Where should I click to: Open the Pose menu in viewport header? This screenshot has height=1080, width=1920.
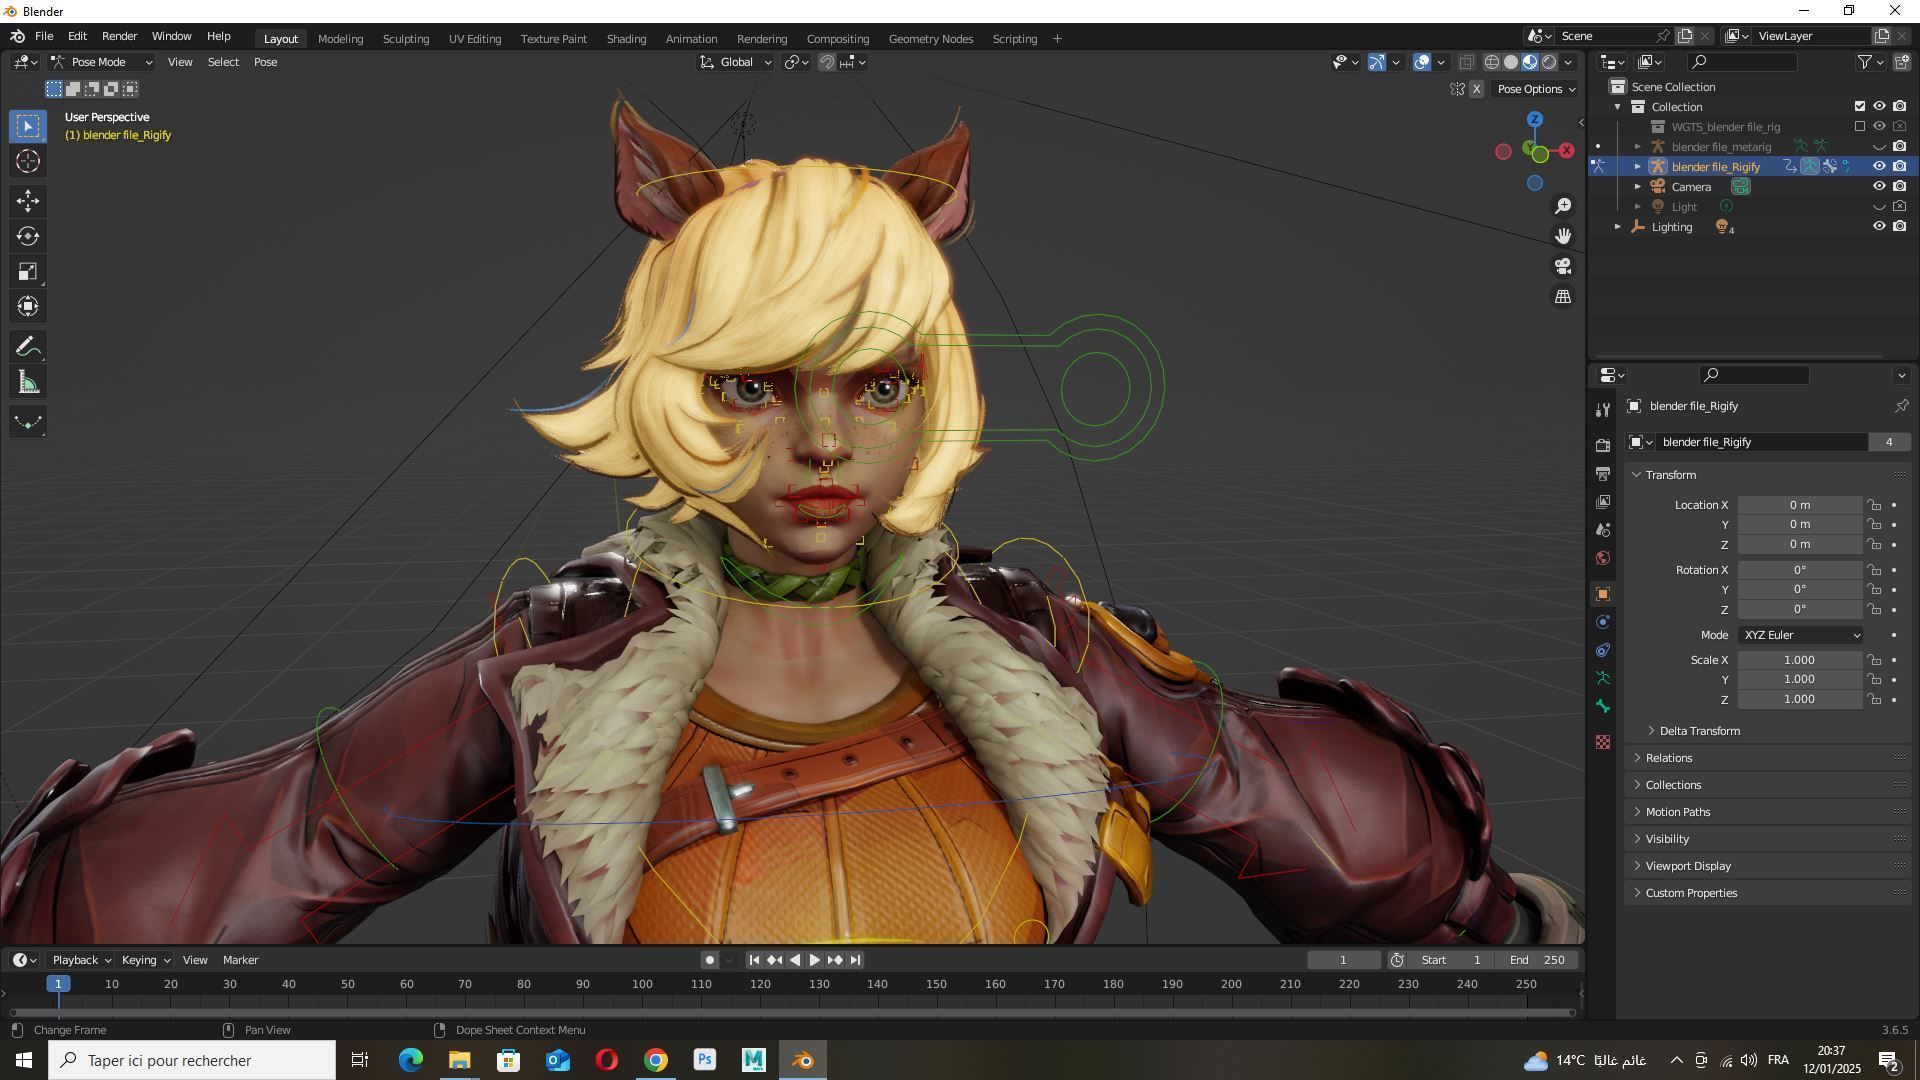pyautogui.click(x=265, y=62)
